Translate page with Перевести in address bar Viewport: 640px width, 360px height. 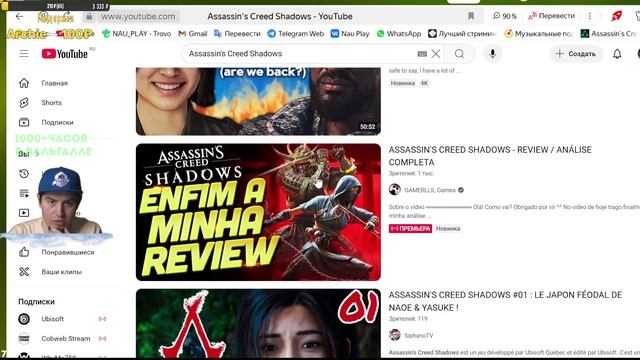coord(551,16)
